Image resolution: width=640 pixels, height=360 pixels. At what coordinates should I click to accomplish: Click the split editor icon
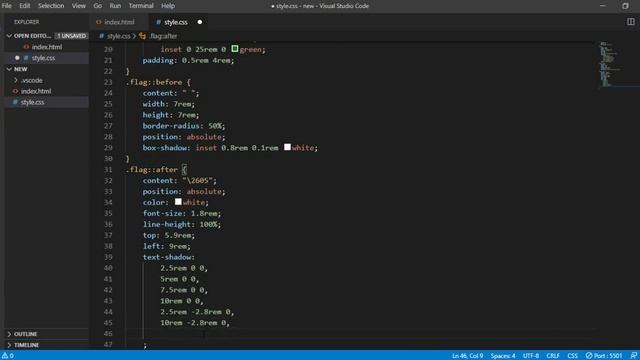(631, 22)
